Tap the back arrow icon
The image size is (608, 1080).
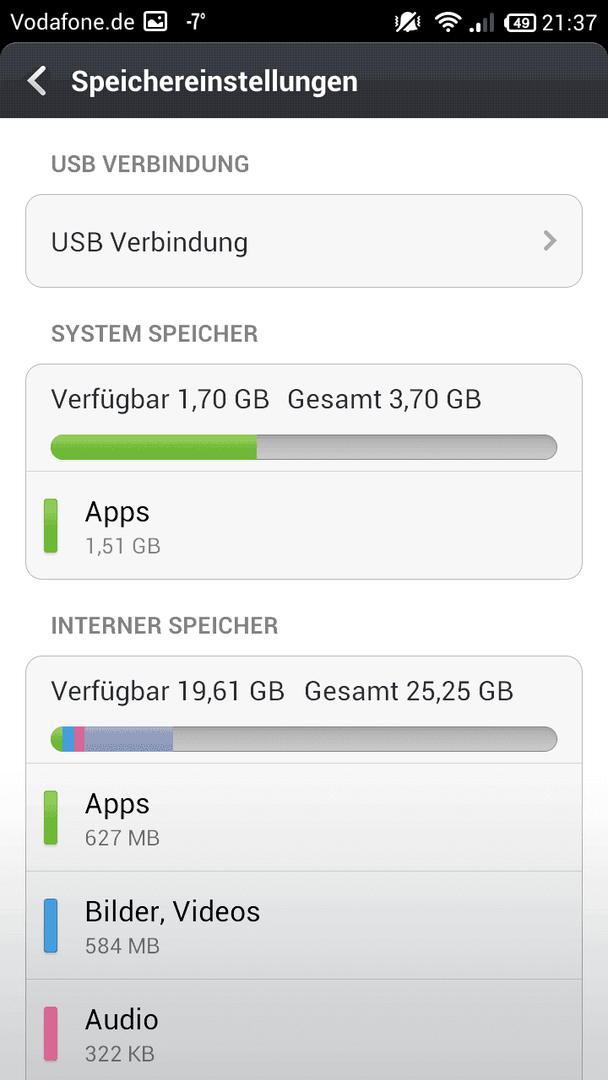(x=37, y=81)
